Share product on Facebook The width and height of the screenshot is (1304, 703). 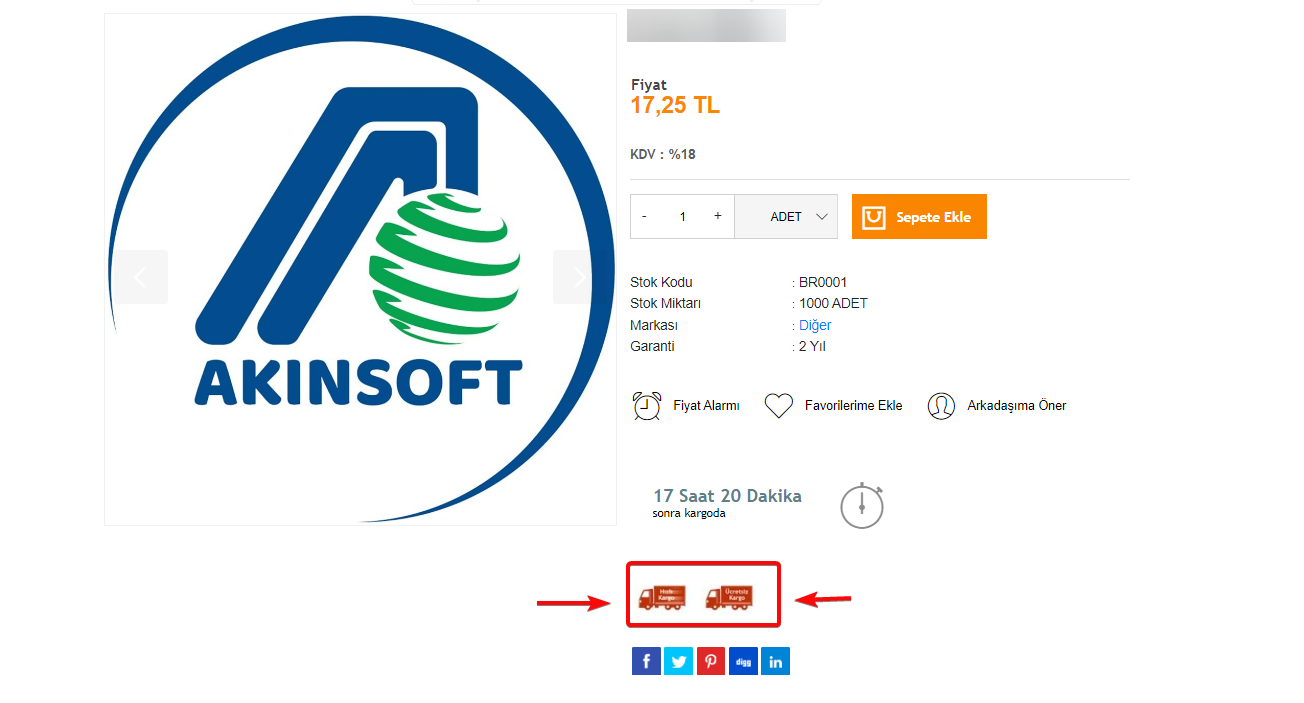[x=646, y=661]
